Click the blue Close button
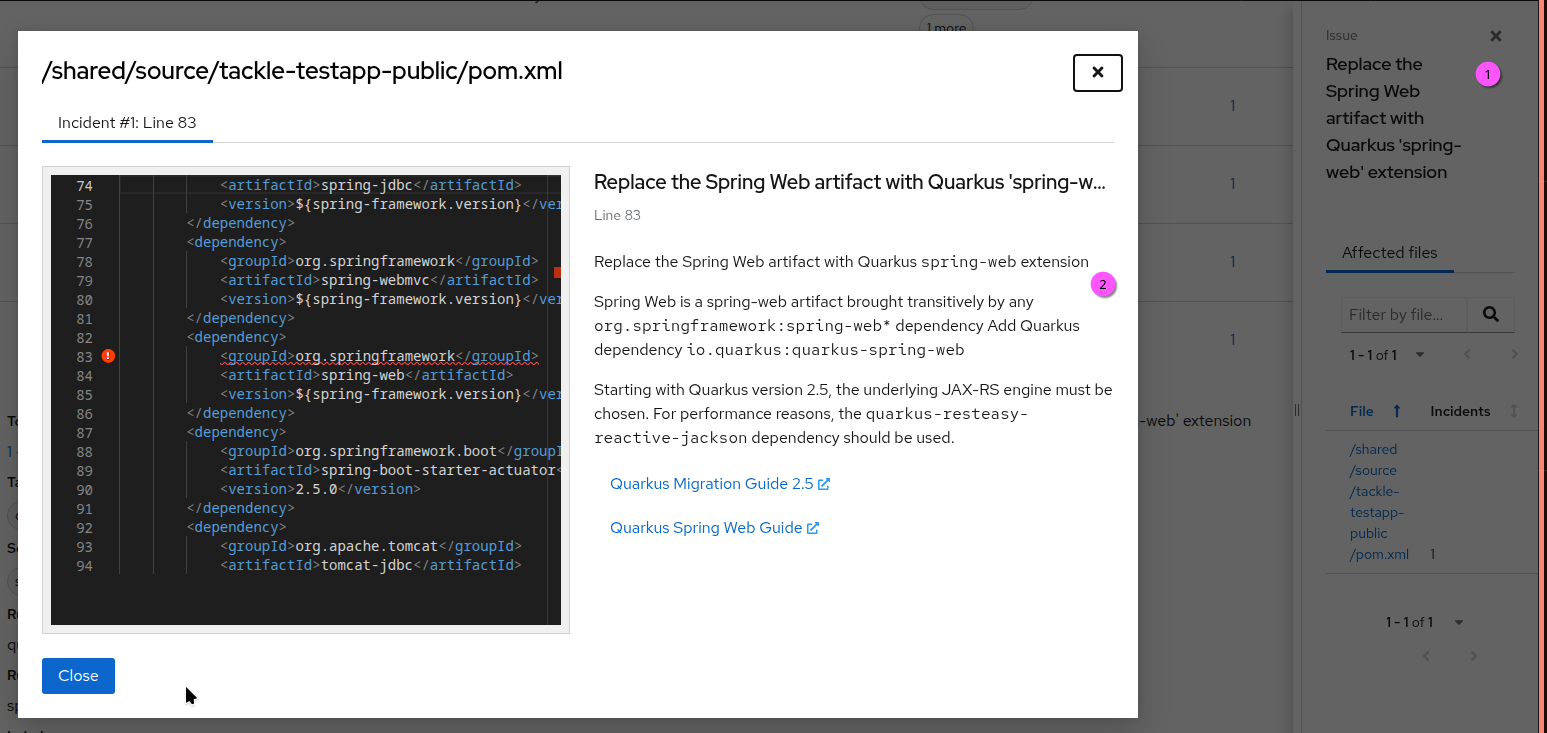This screenshot has width=1547, height=733. pyautogui.click(x=78, y=676)
